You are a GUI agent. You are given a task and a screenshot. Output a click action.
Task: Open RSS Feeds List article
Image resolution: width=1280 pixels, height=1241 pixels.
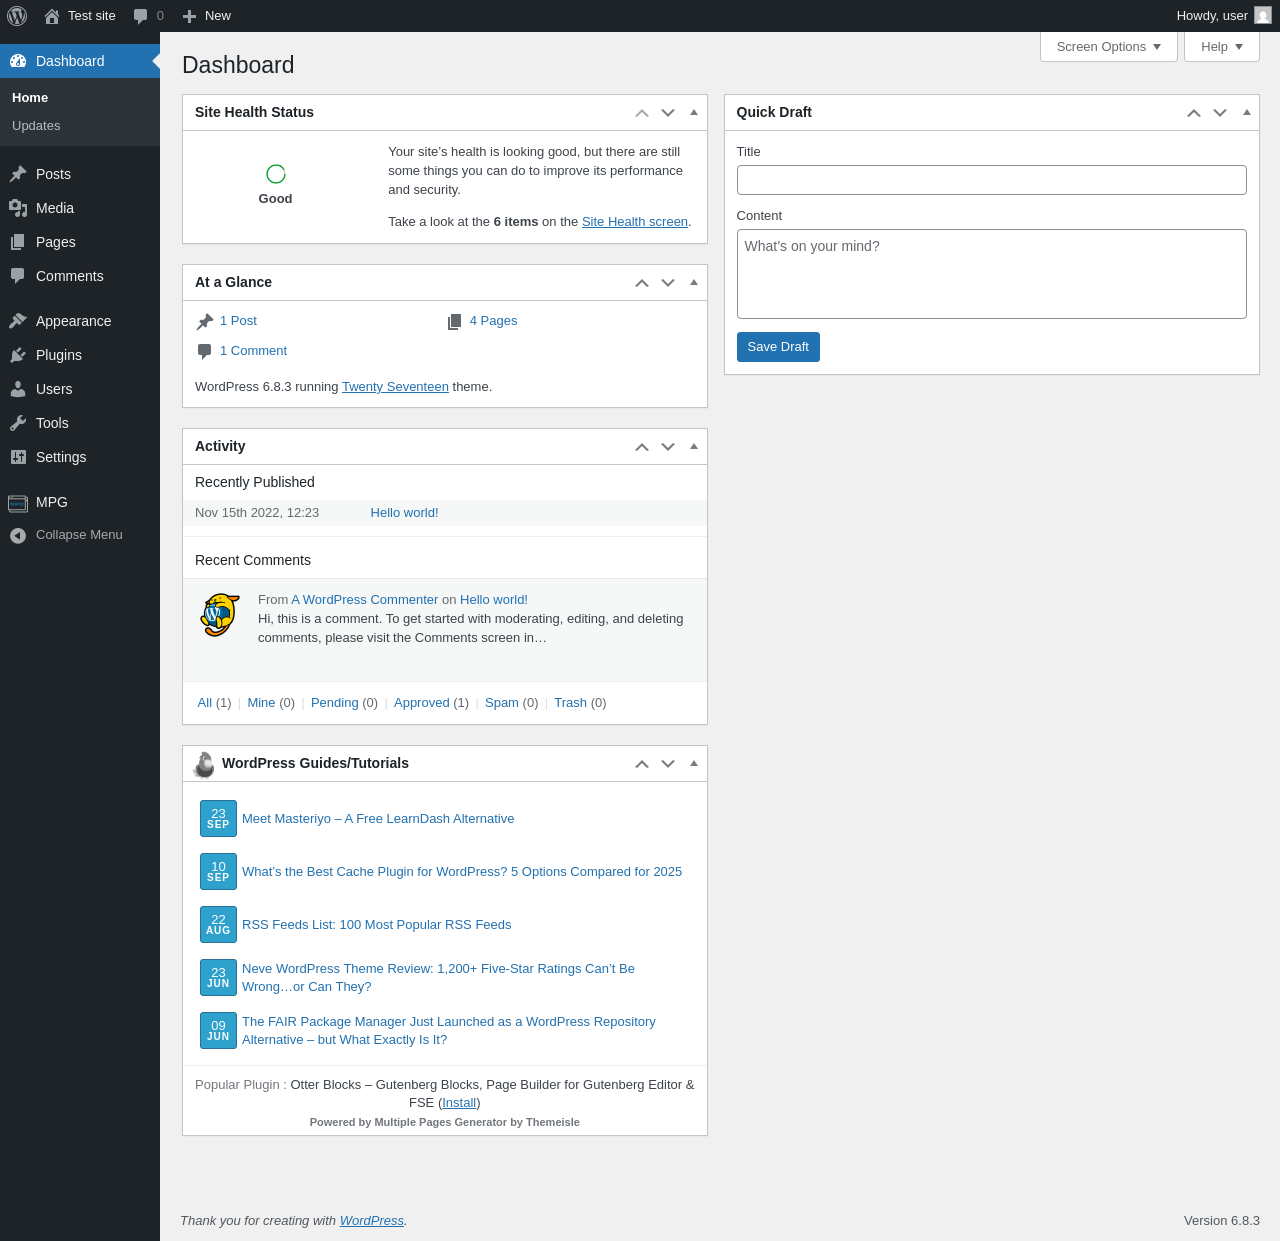point(376,925)
